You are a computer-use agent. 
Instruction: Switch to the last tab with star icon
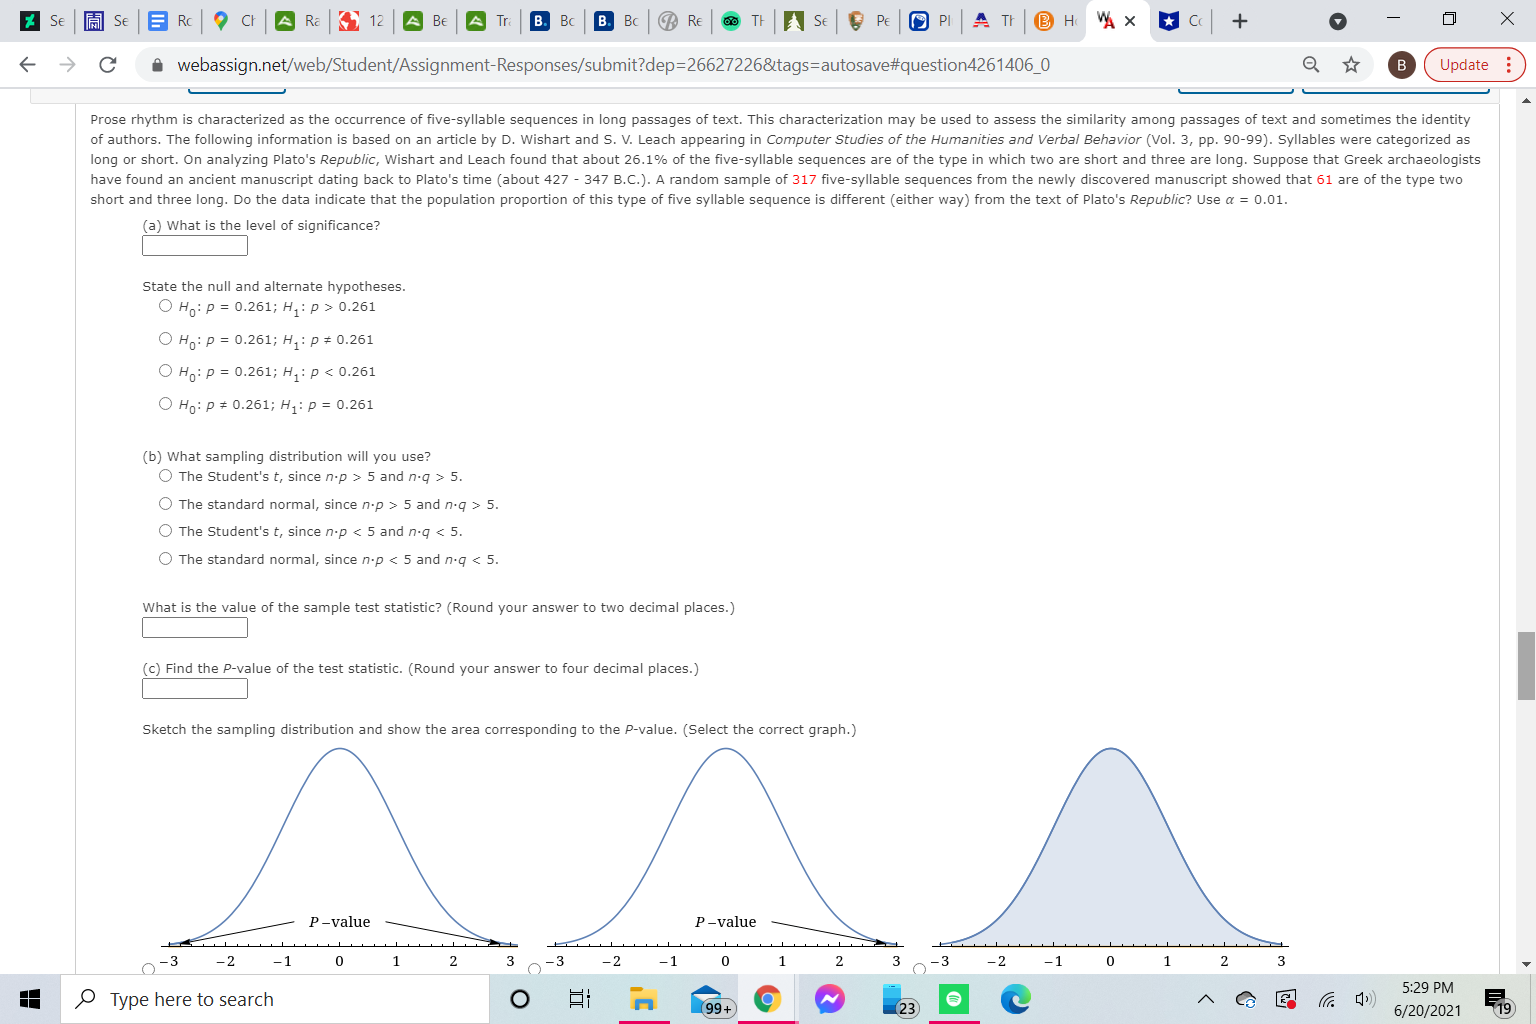tap(1180, 21)
